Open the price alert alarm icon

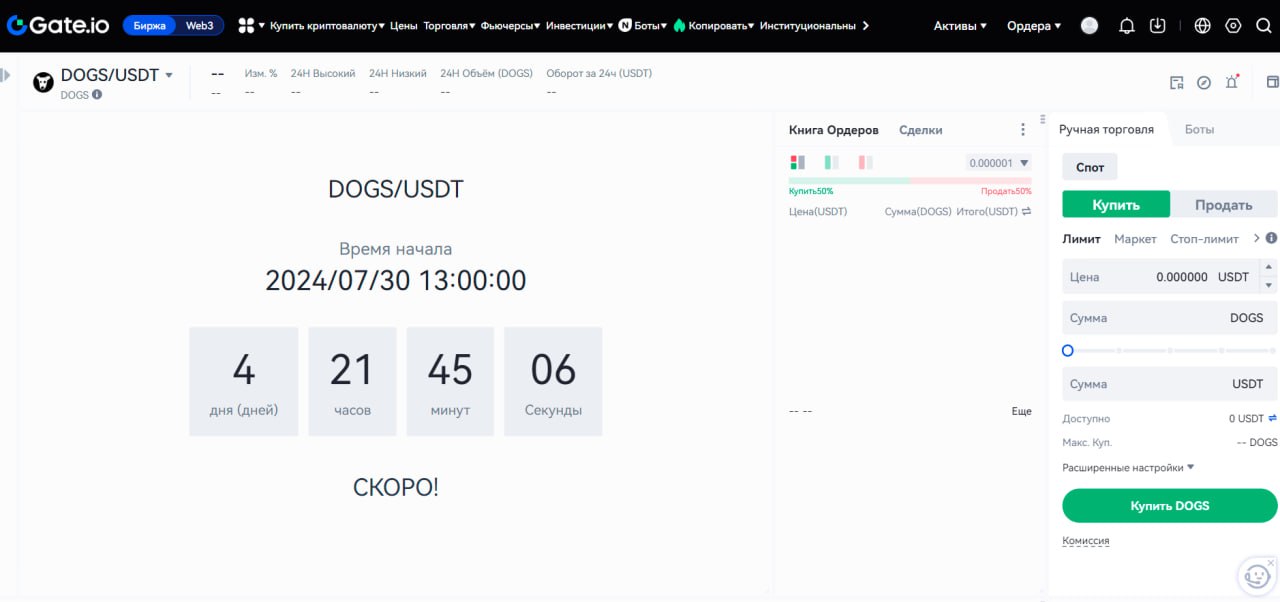(x=1232, y=82)
